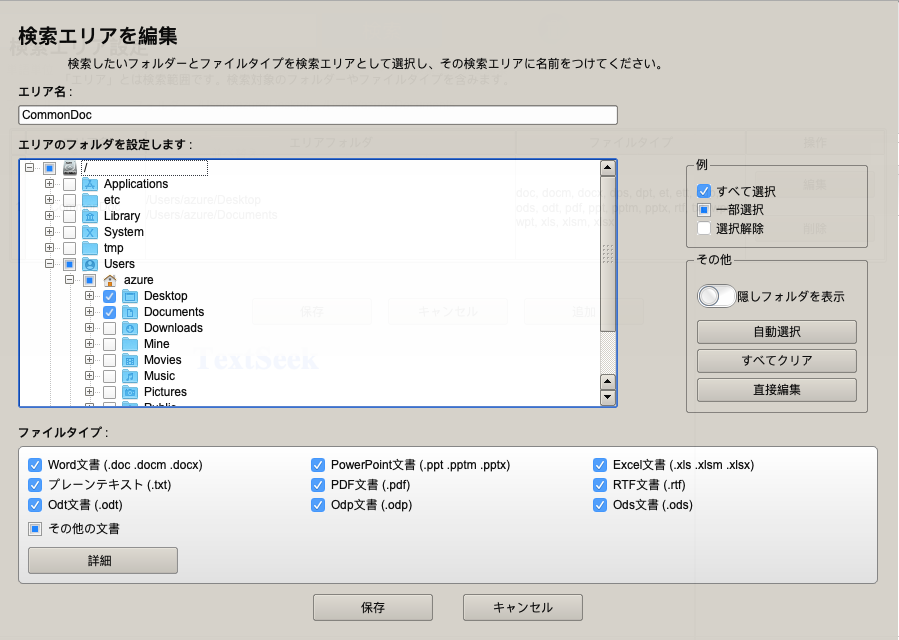This screenshot has width=899, height=640.
Task: Check the Downloads folder checkbox
Action: click(x=109, y=328)
